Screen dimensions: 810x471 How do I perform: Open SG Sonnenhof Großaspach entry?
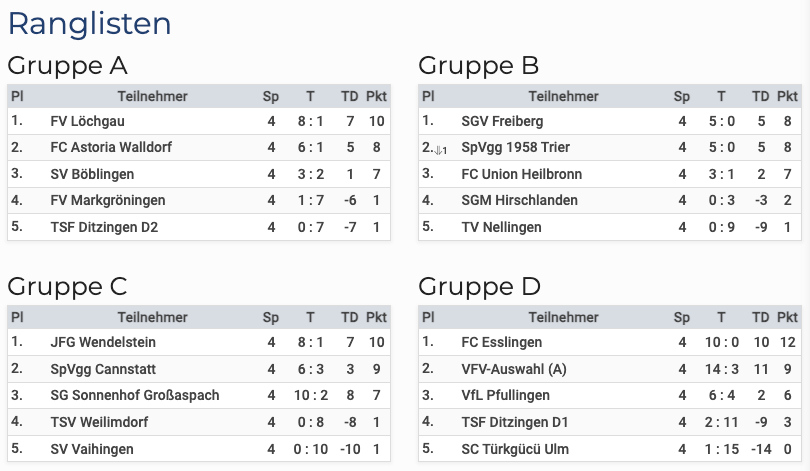[134, 395]
